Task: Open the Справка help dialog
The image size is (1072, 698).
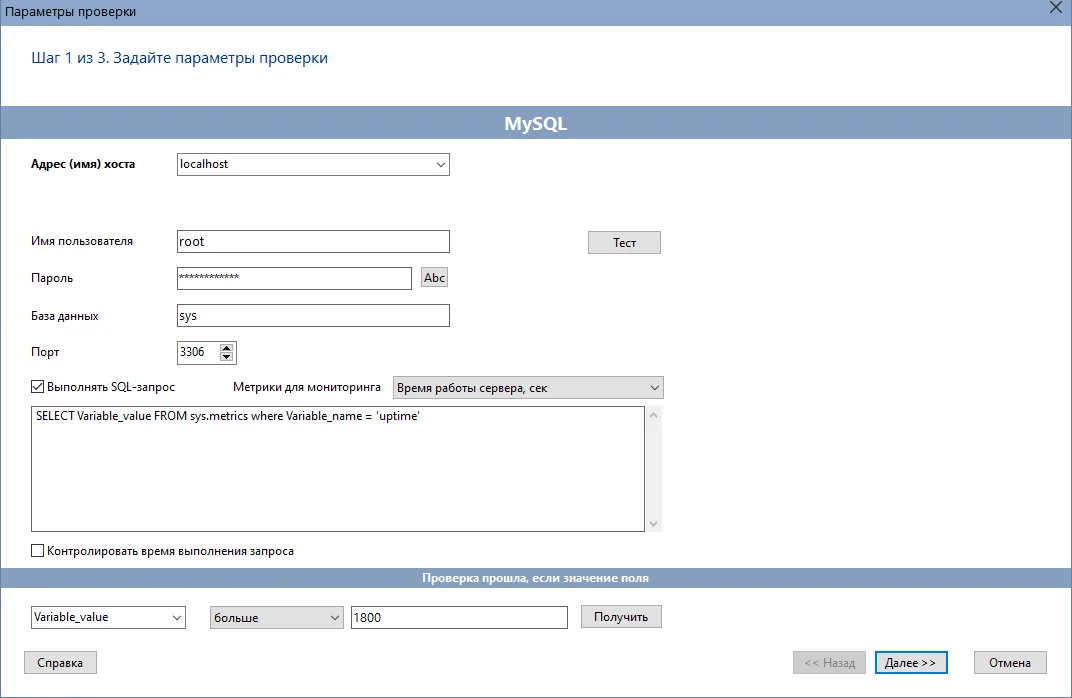Action: click(x=60, y=662)
